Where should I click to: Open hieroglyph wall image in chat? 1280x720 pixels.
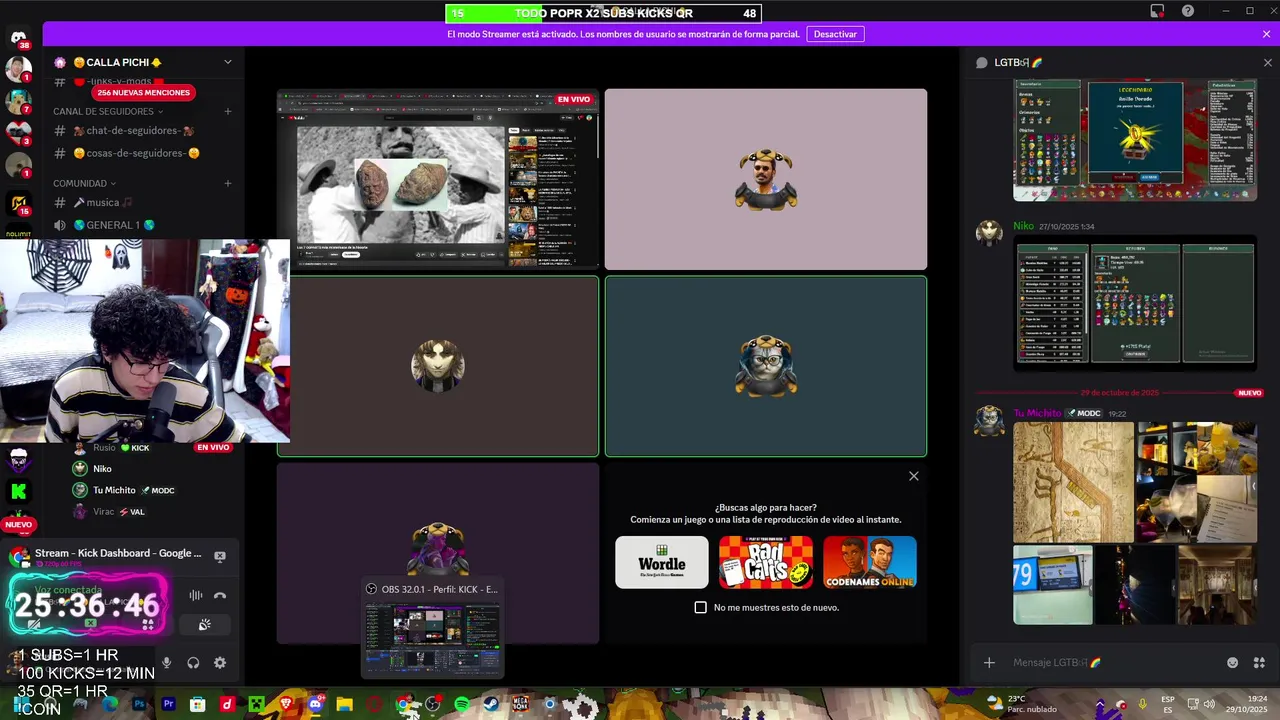click(x=1073, y=482)
